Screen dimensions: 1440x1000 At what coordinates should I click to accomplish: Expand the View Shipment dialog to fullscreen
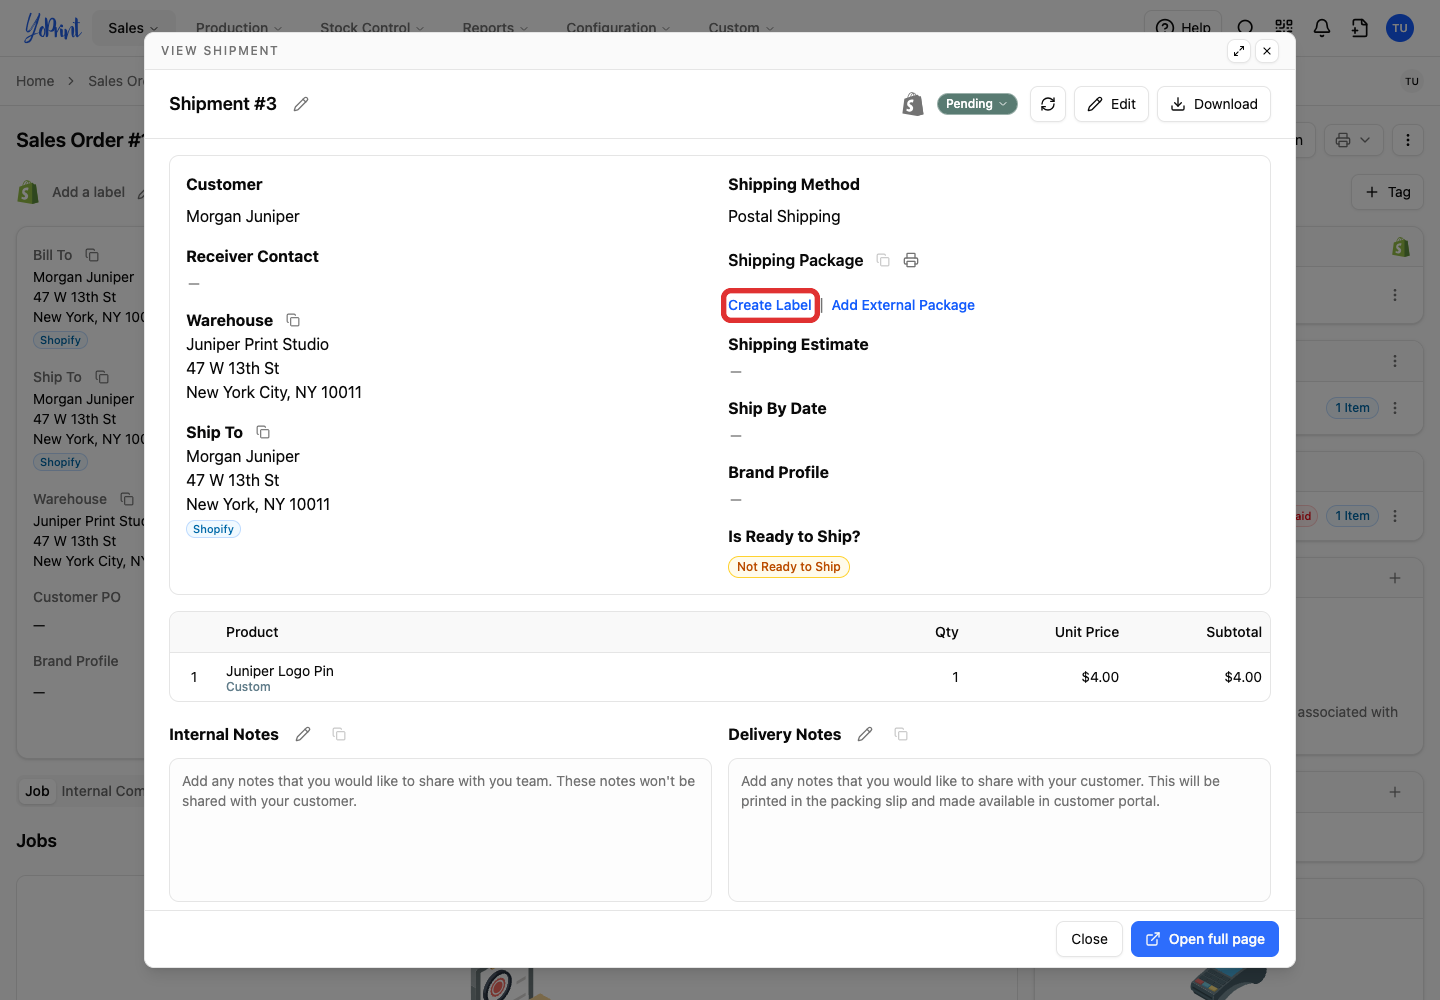1239,51
